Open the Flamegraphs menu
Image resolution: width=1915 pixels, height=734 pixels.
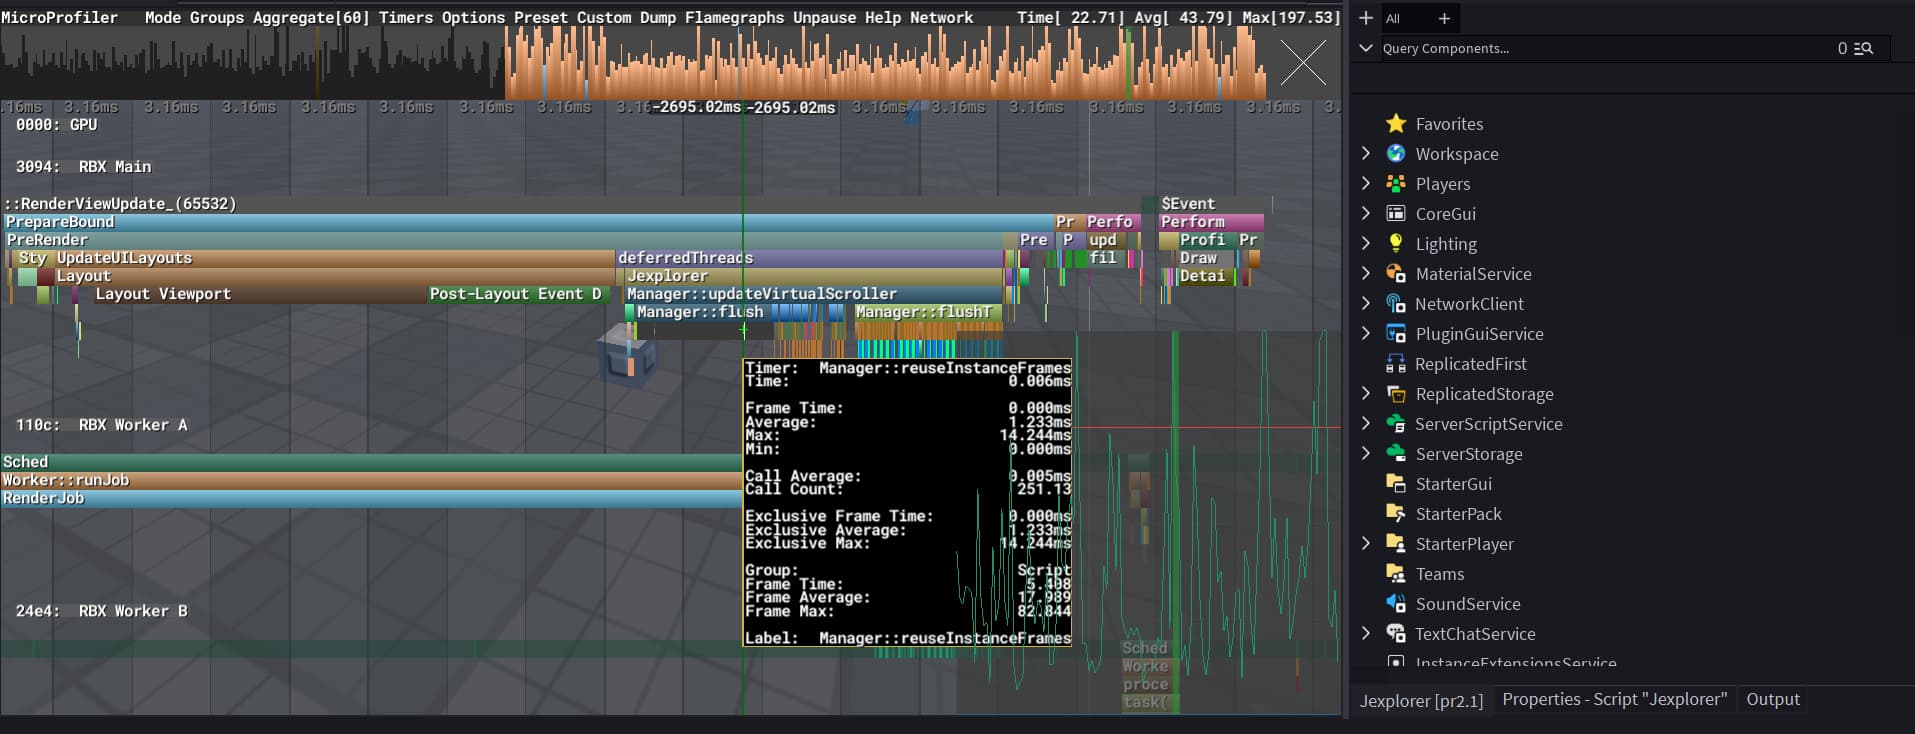[734, 17]
